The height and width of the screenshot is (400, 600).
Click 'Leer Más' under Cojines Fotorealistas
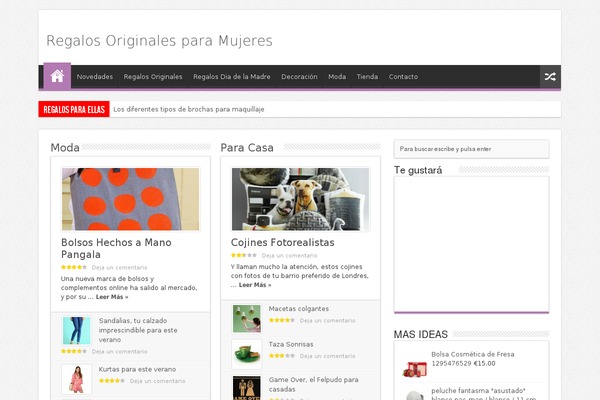255,285
